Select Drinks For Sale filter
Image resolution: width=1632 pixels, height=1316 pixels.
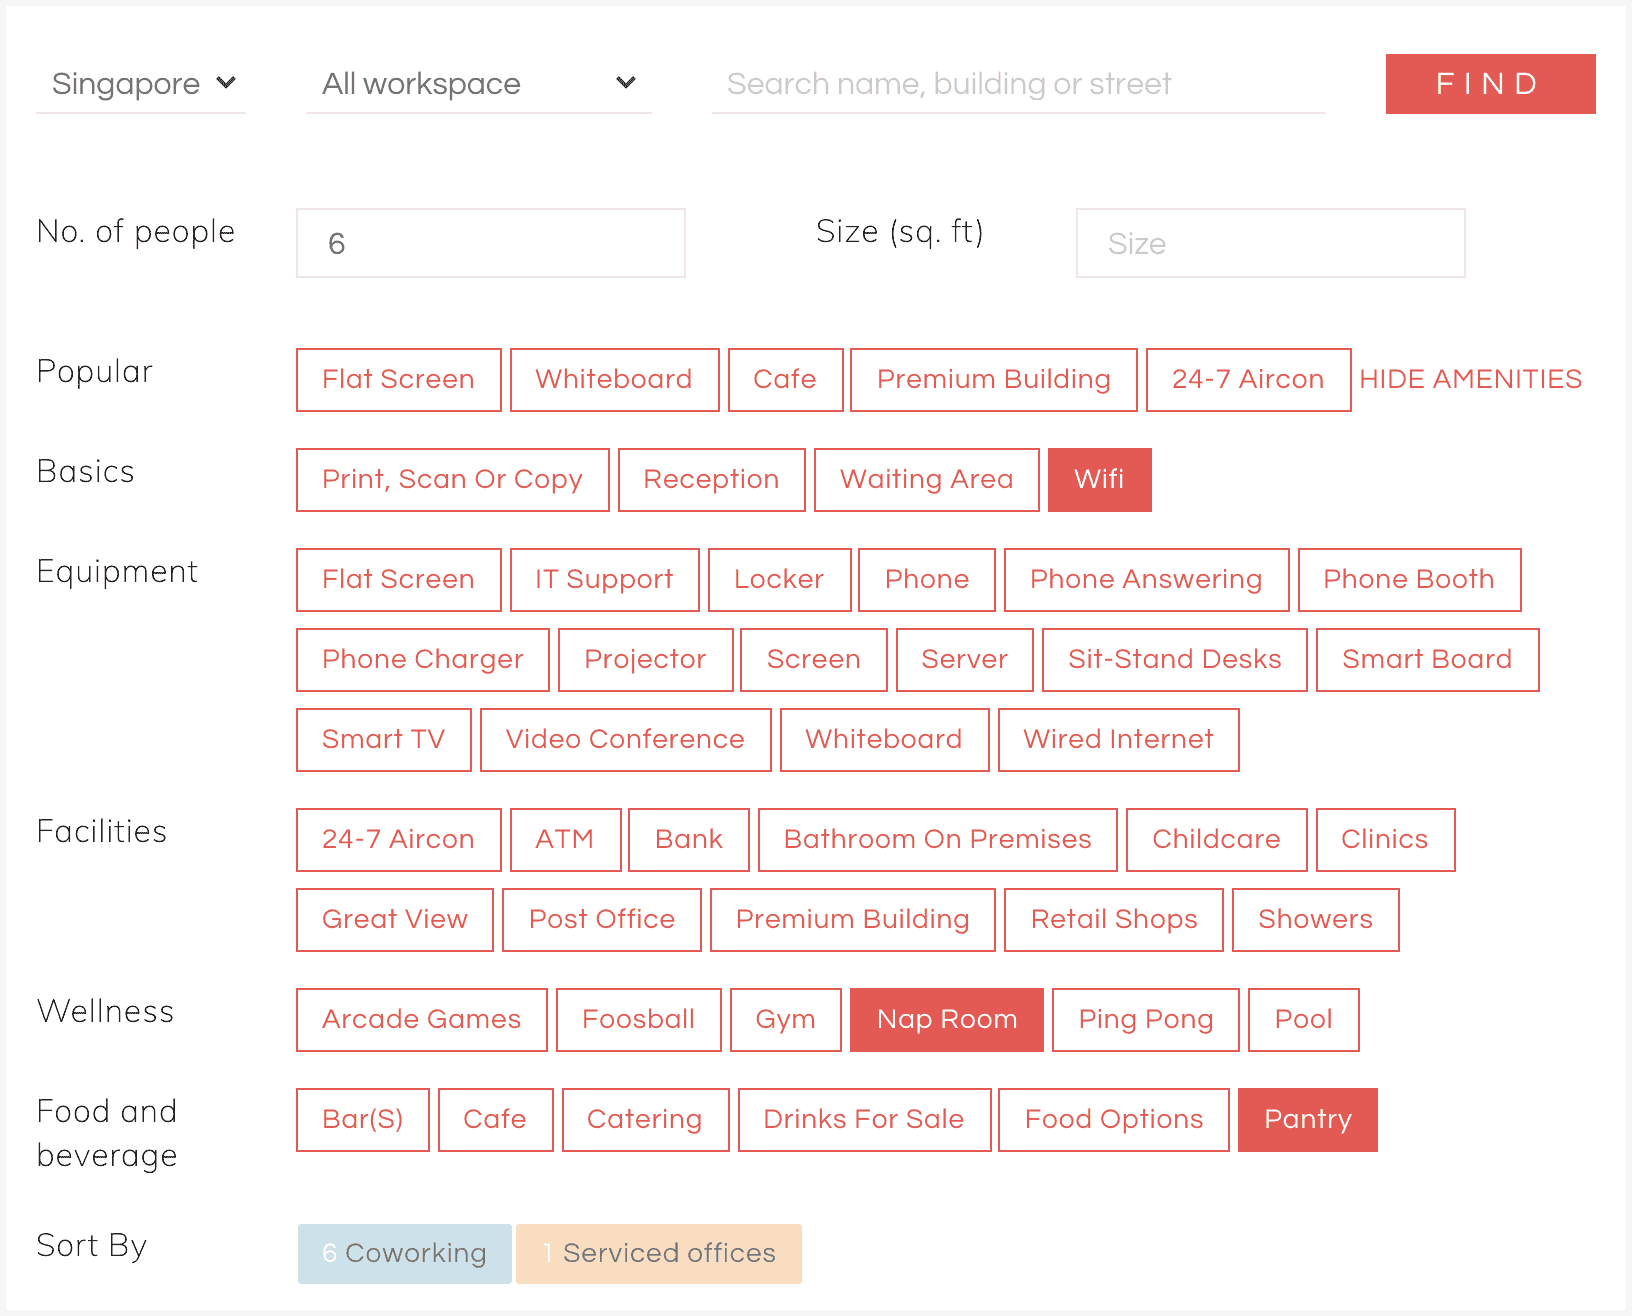865,1120
